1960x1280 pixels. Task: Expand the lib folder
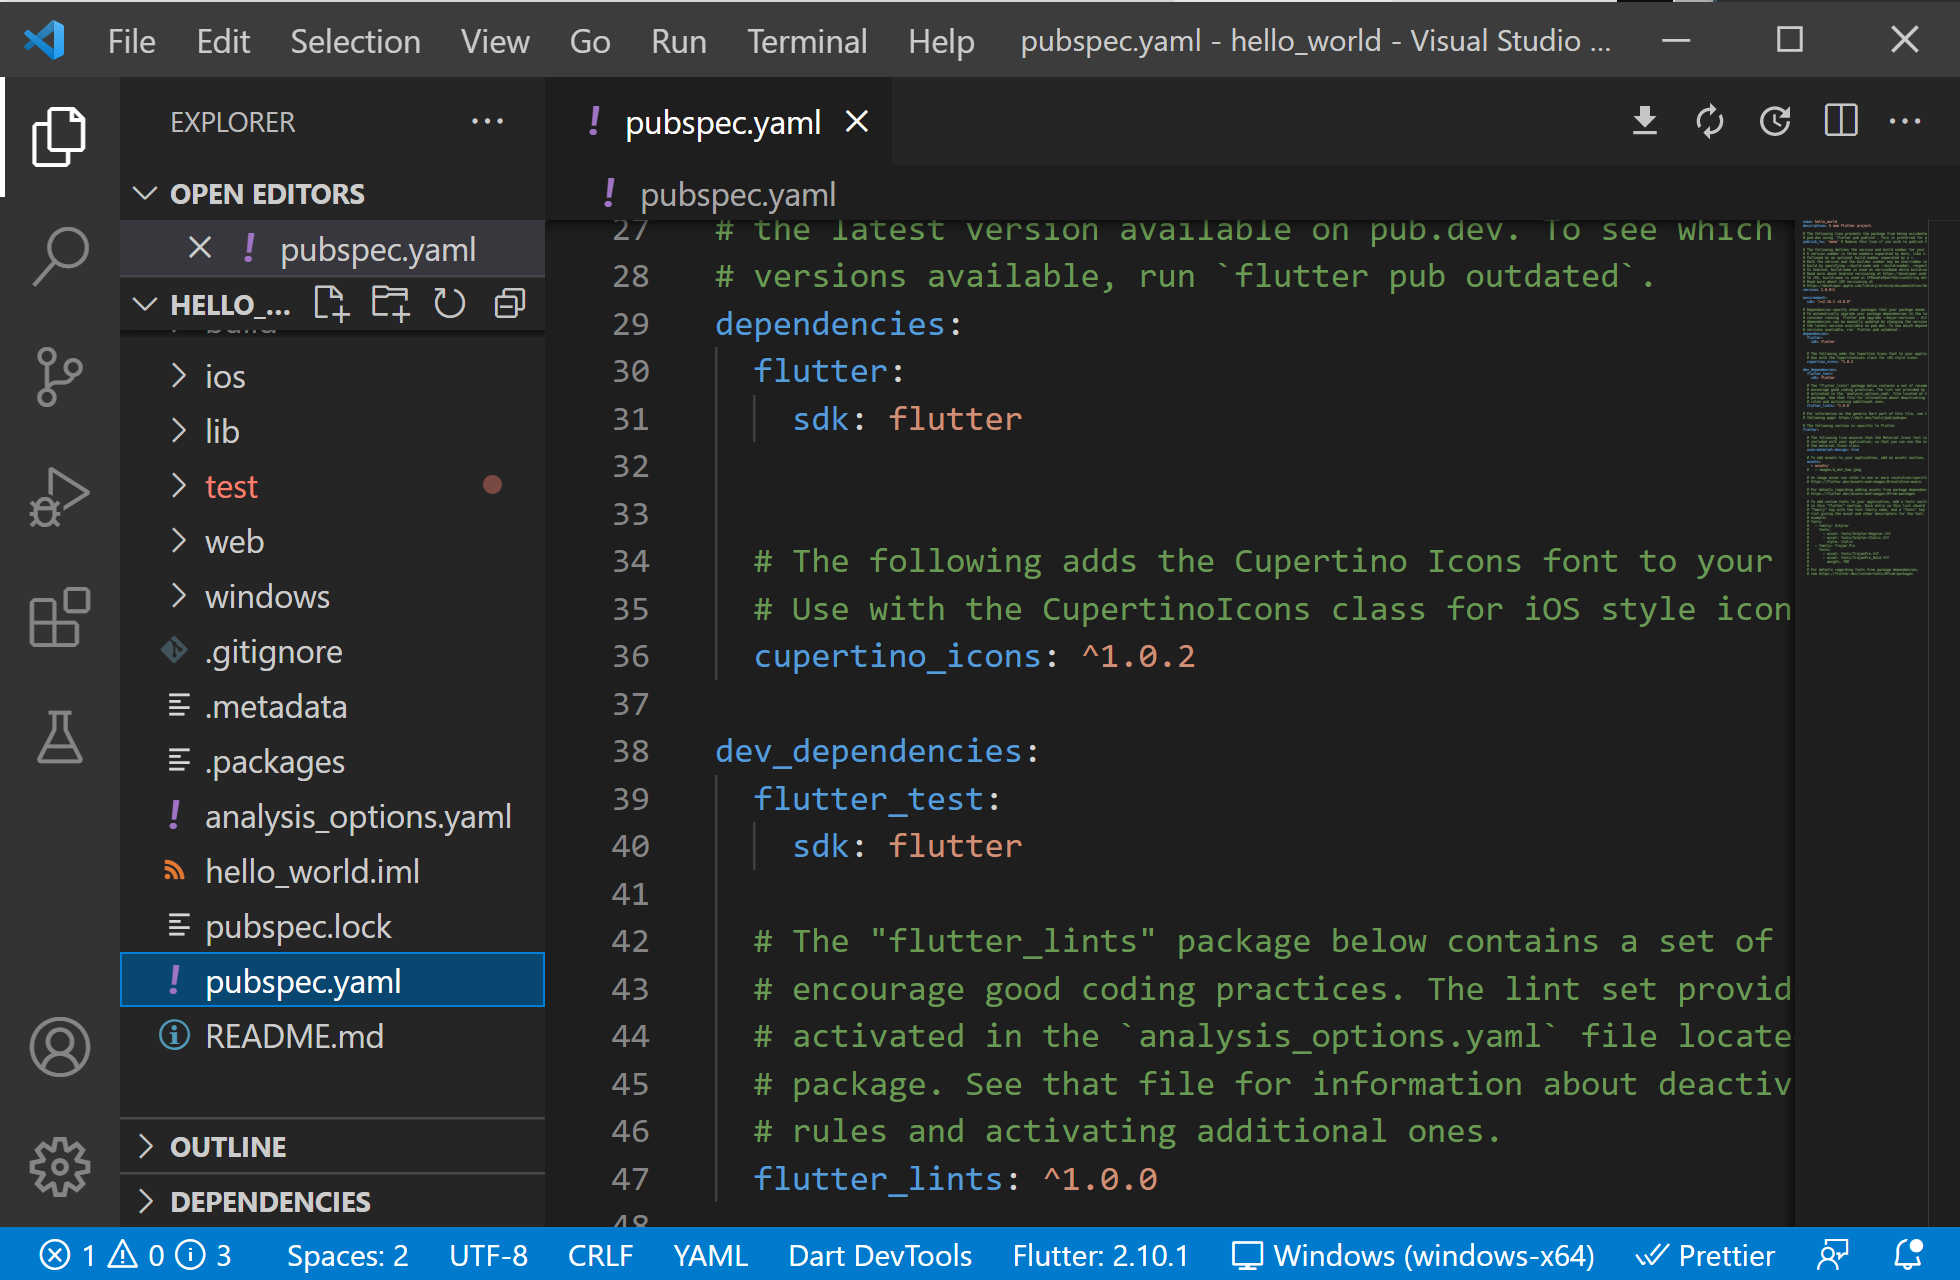click(222, 431)
